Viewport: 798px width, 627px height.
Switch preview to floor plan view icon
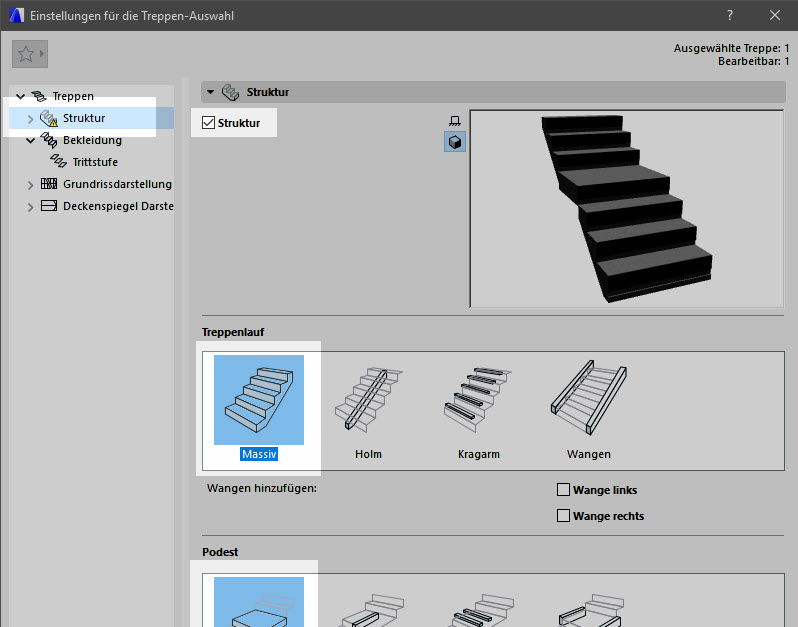tap(454, 121)
